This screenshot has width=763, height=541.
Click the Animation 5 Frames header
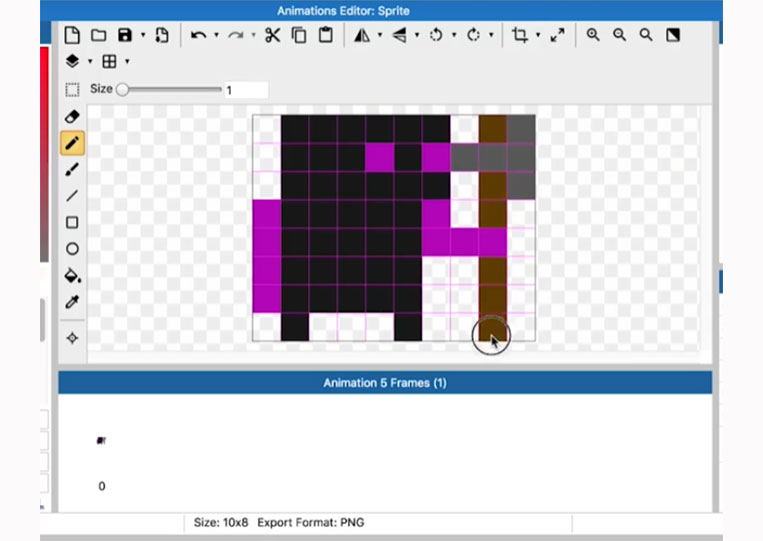[x=385, y=383]
